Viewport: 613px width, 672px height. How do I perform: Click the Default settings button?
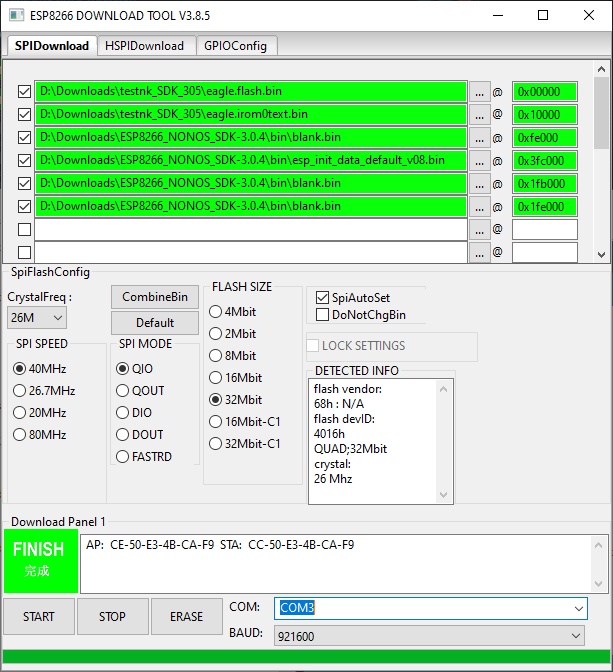click(x=155, y=323)
